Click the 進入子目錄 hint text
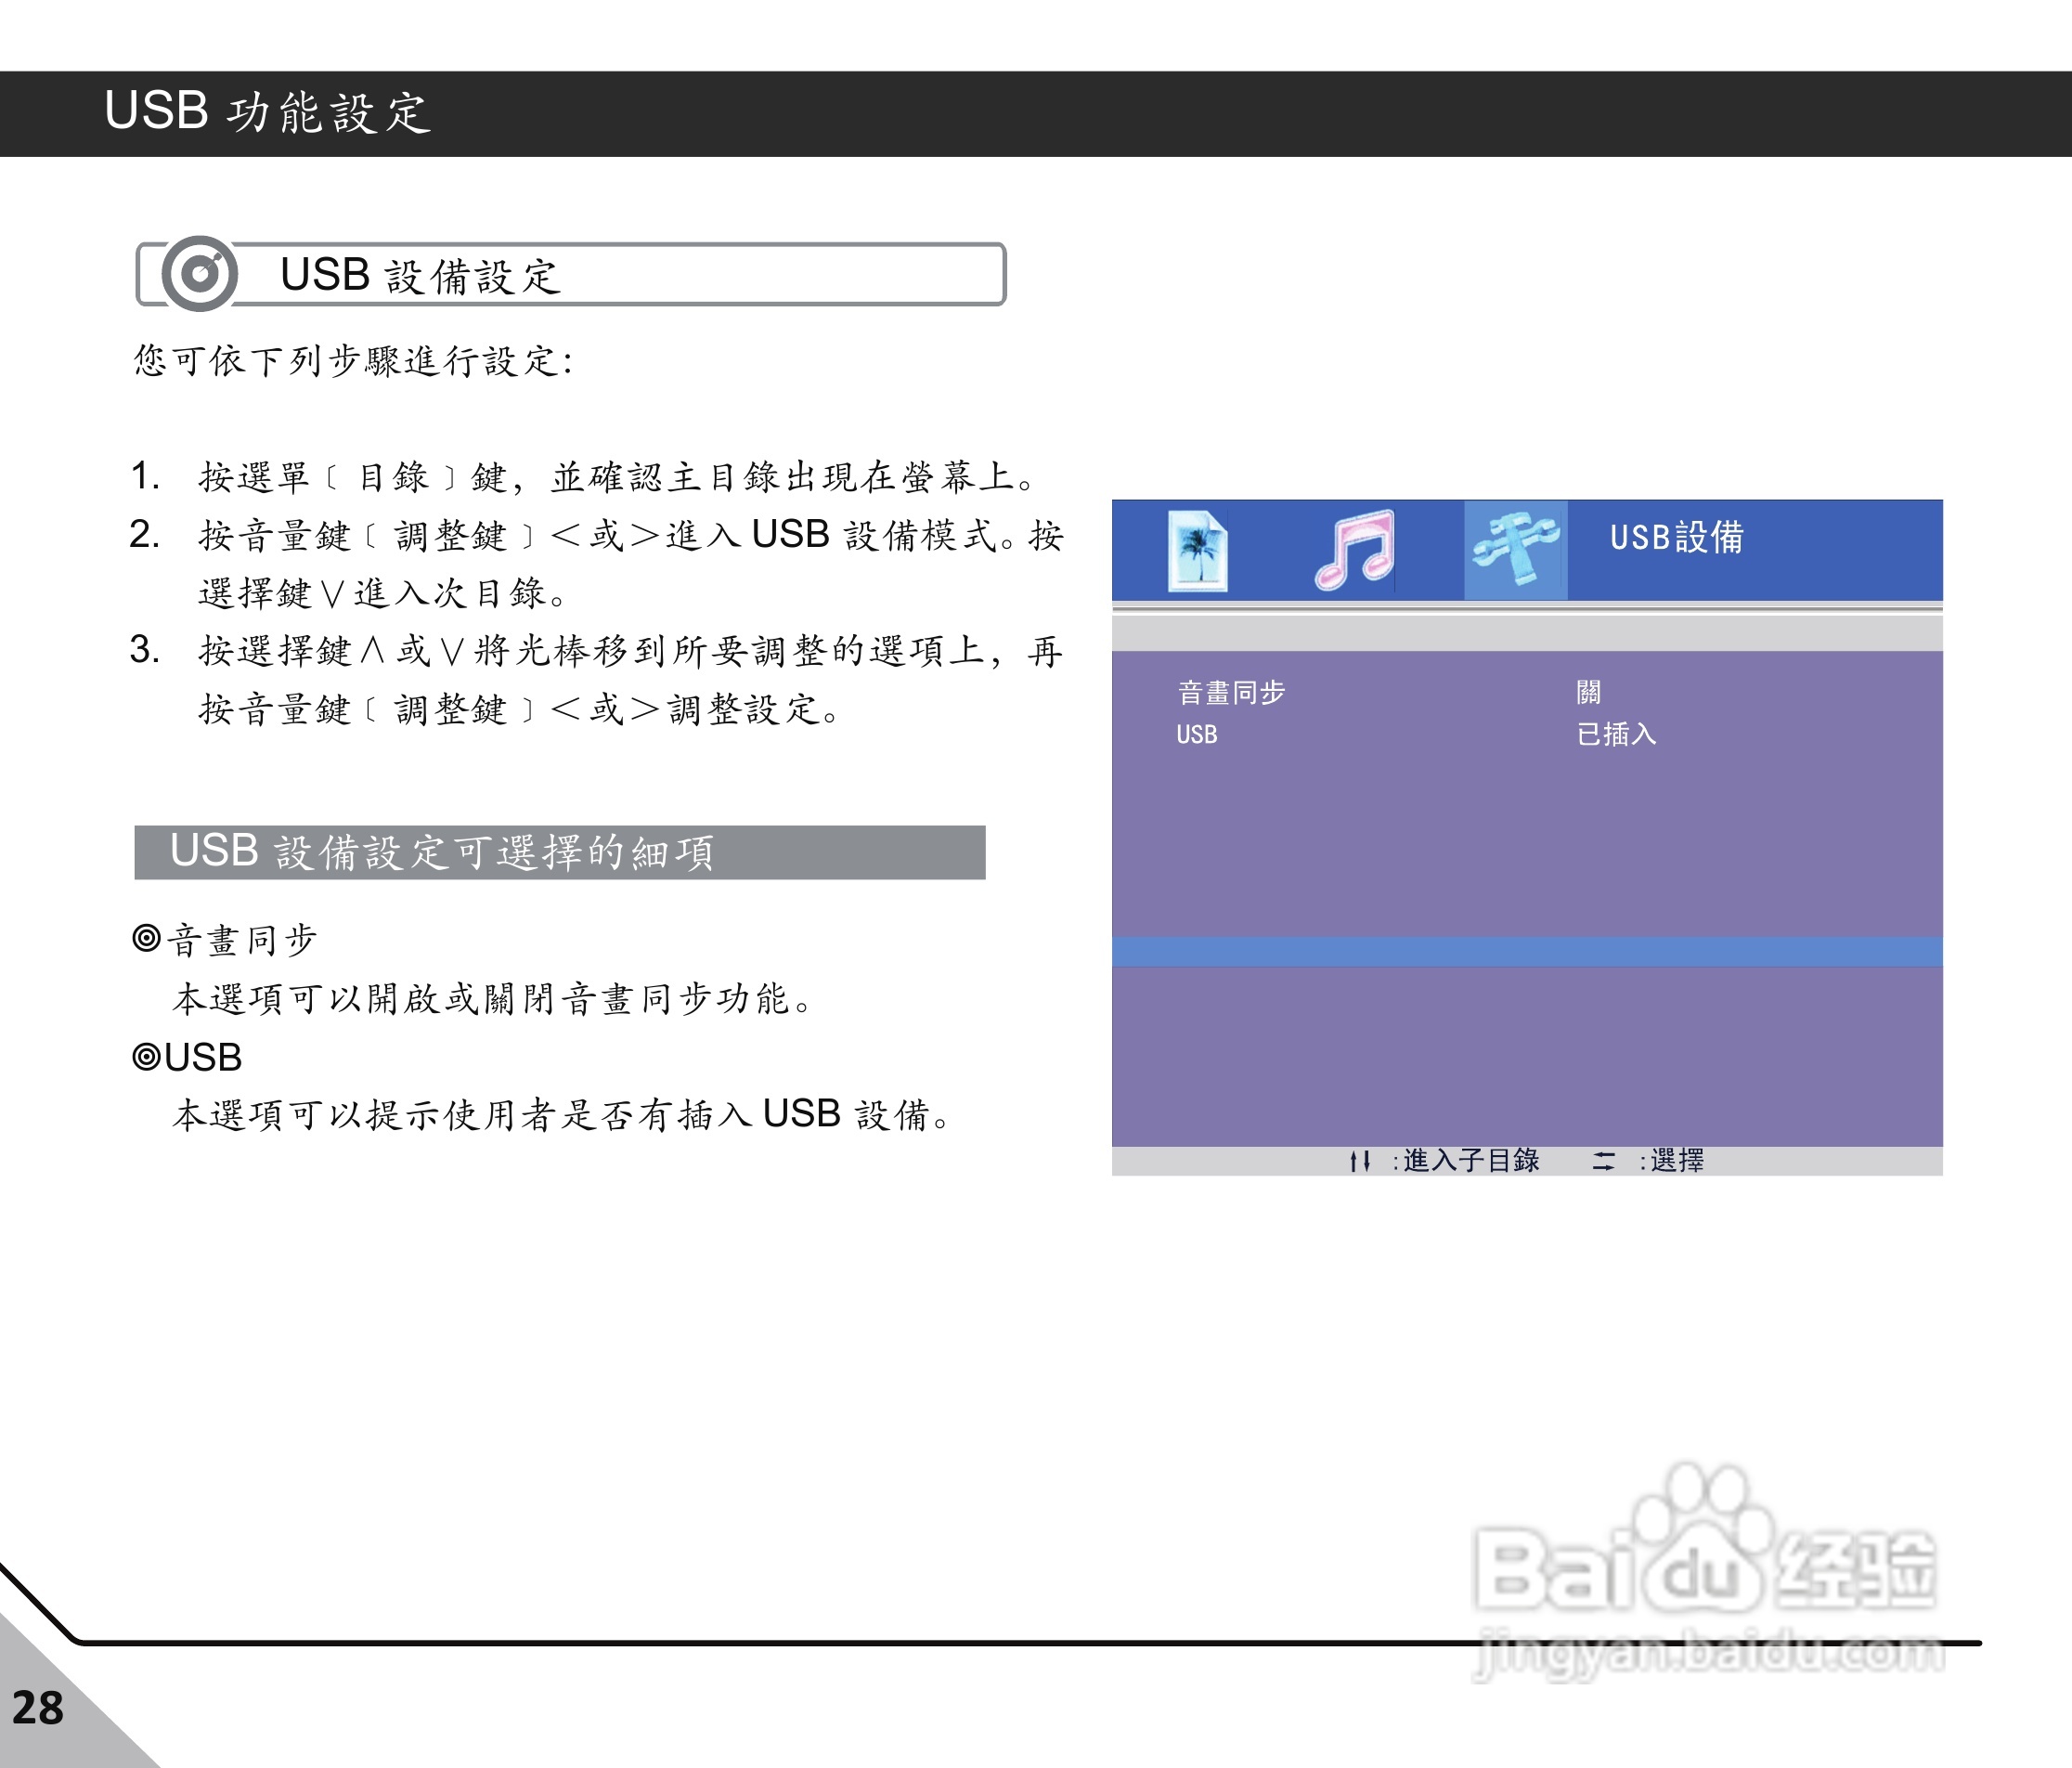2072x1768 pixels. (1470, 1161)
